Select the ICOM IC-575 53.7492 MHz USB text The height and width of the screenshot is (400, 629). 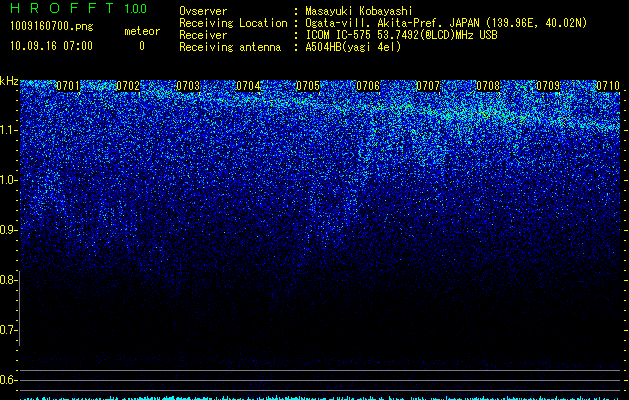pos(401,35)
